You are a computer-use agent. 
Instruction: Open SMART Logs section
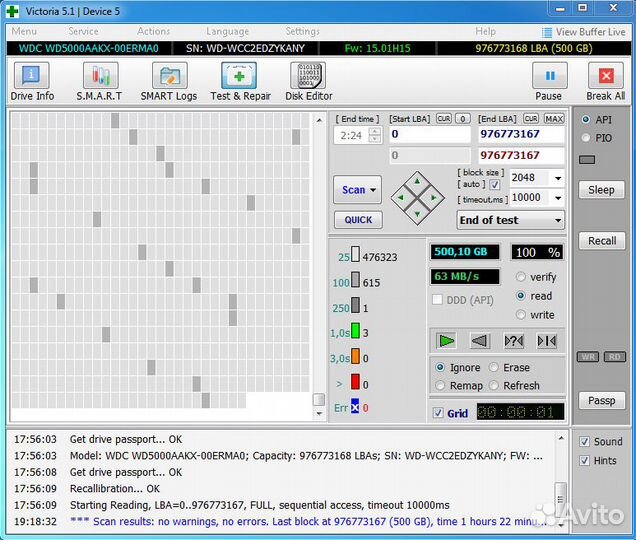(169, 82)
